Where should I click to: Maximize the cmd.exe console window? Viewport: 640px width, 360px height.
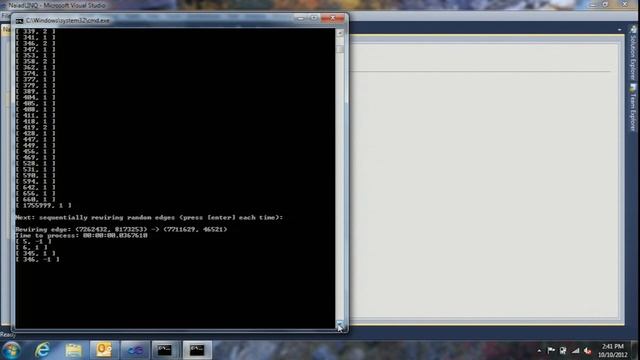(314, 18)
